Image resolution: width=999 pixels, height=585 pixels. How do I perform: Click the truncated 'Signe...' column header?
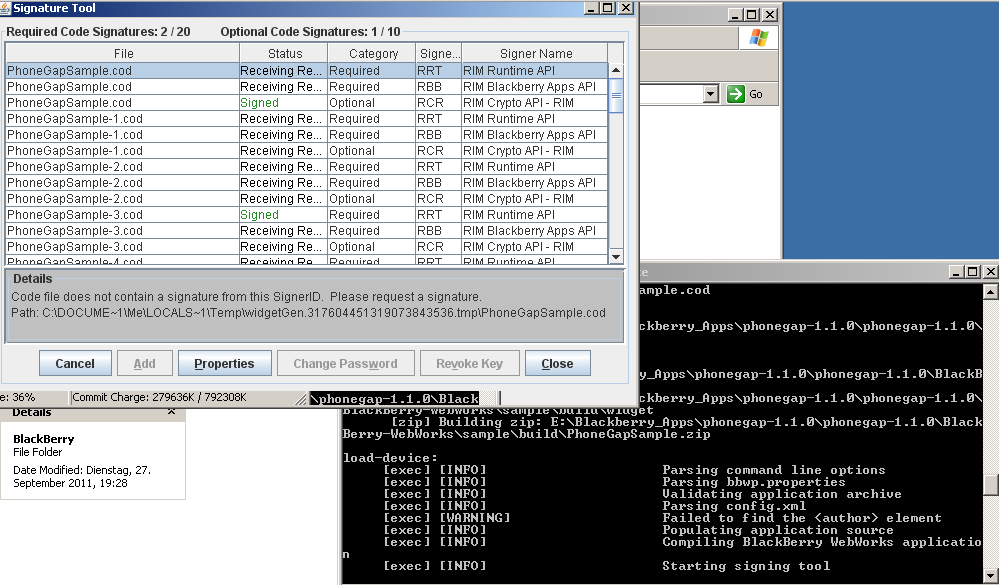point(438,54)
